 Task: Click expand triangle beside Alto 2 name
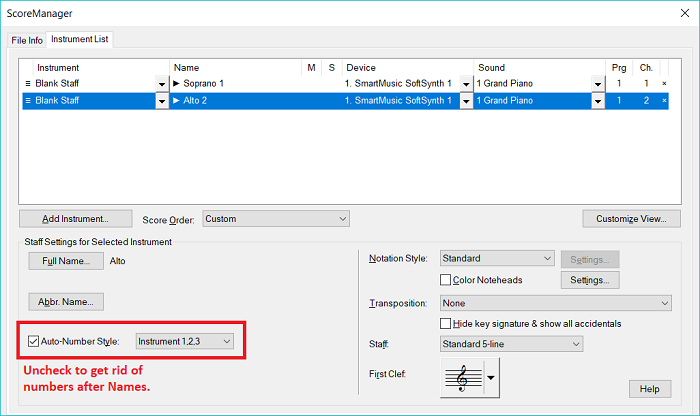coord(177,101)
